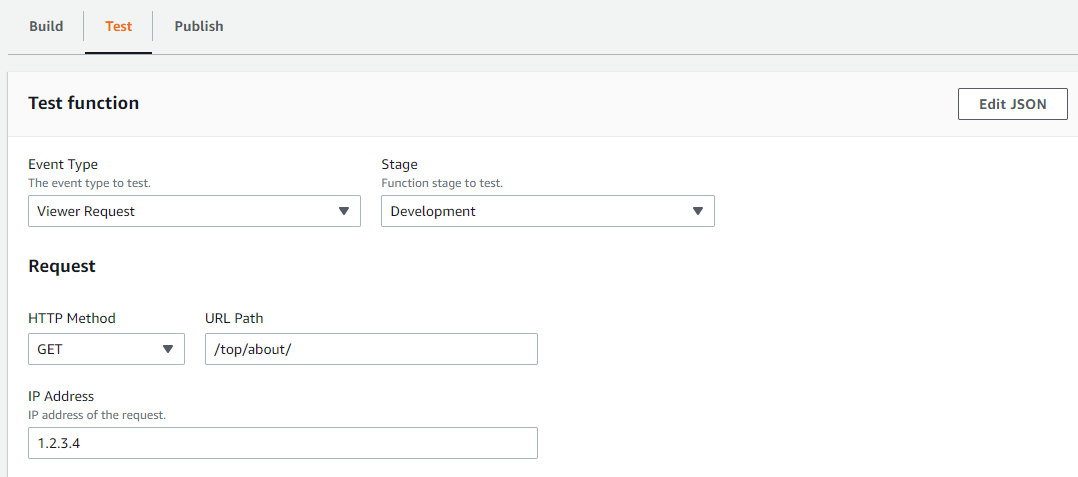Click the HTTP Method label
1078x477 pixels.
point(72,318)
